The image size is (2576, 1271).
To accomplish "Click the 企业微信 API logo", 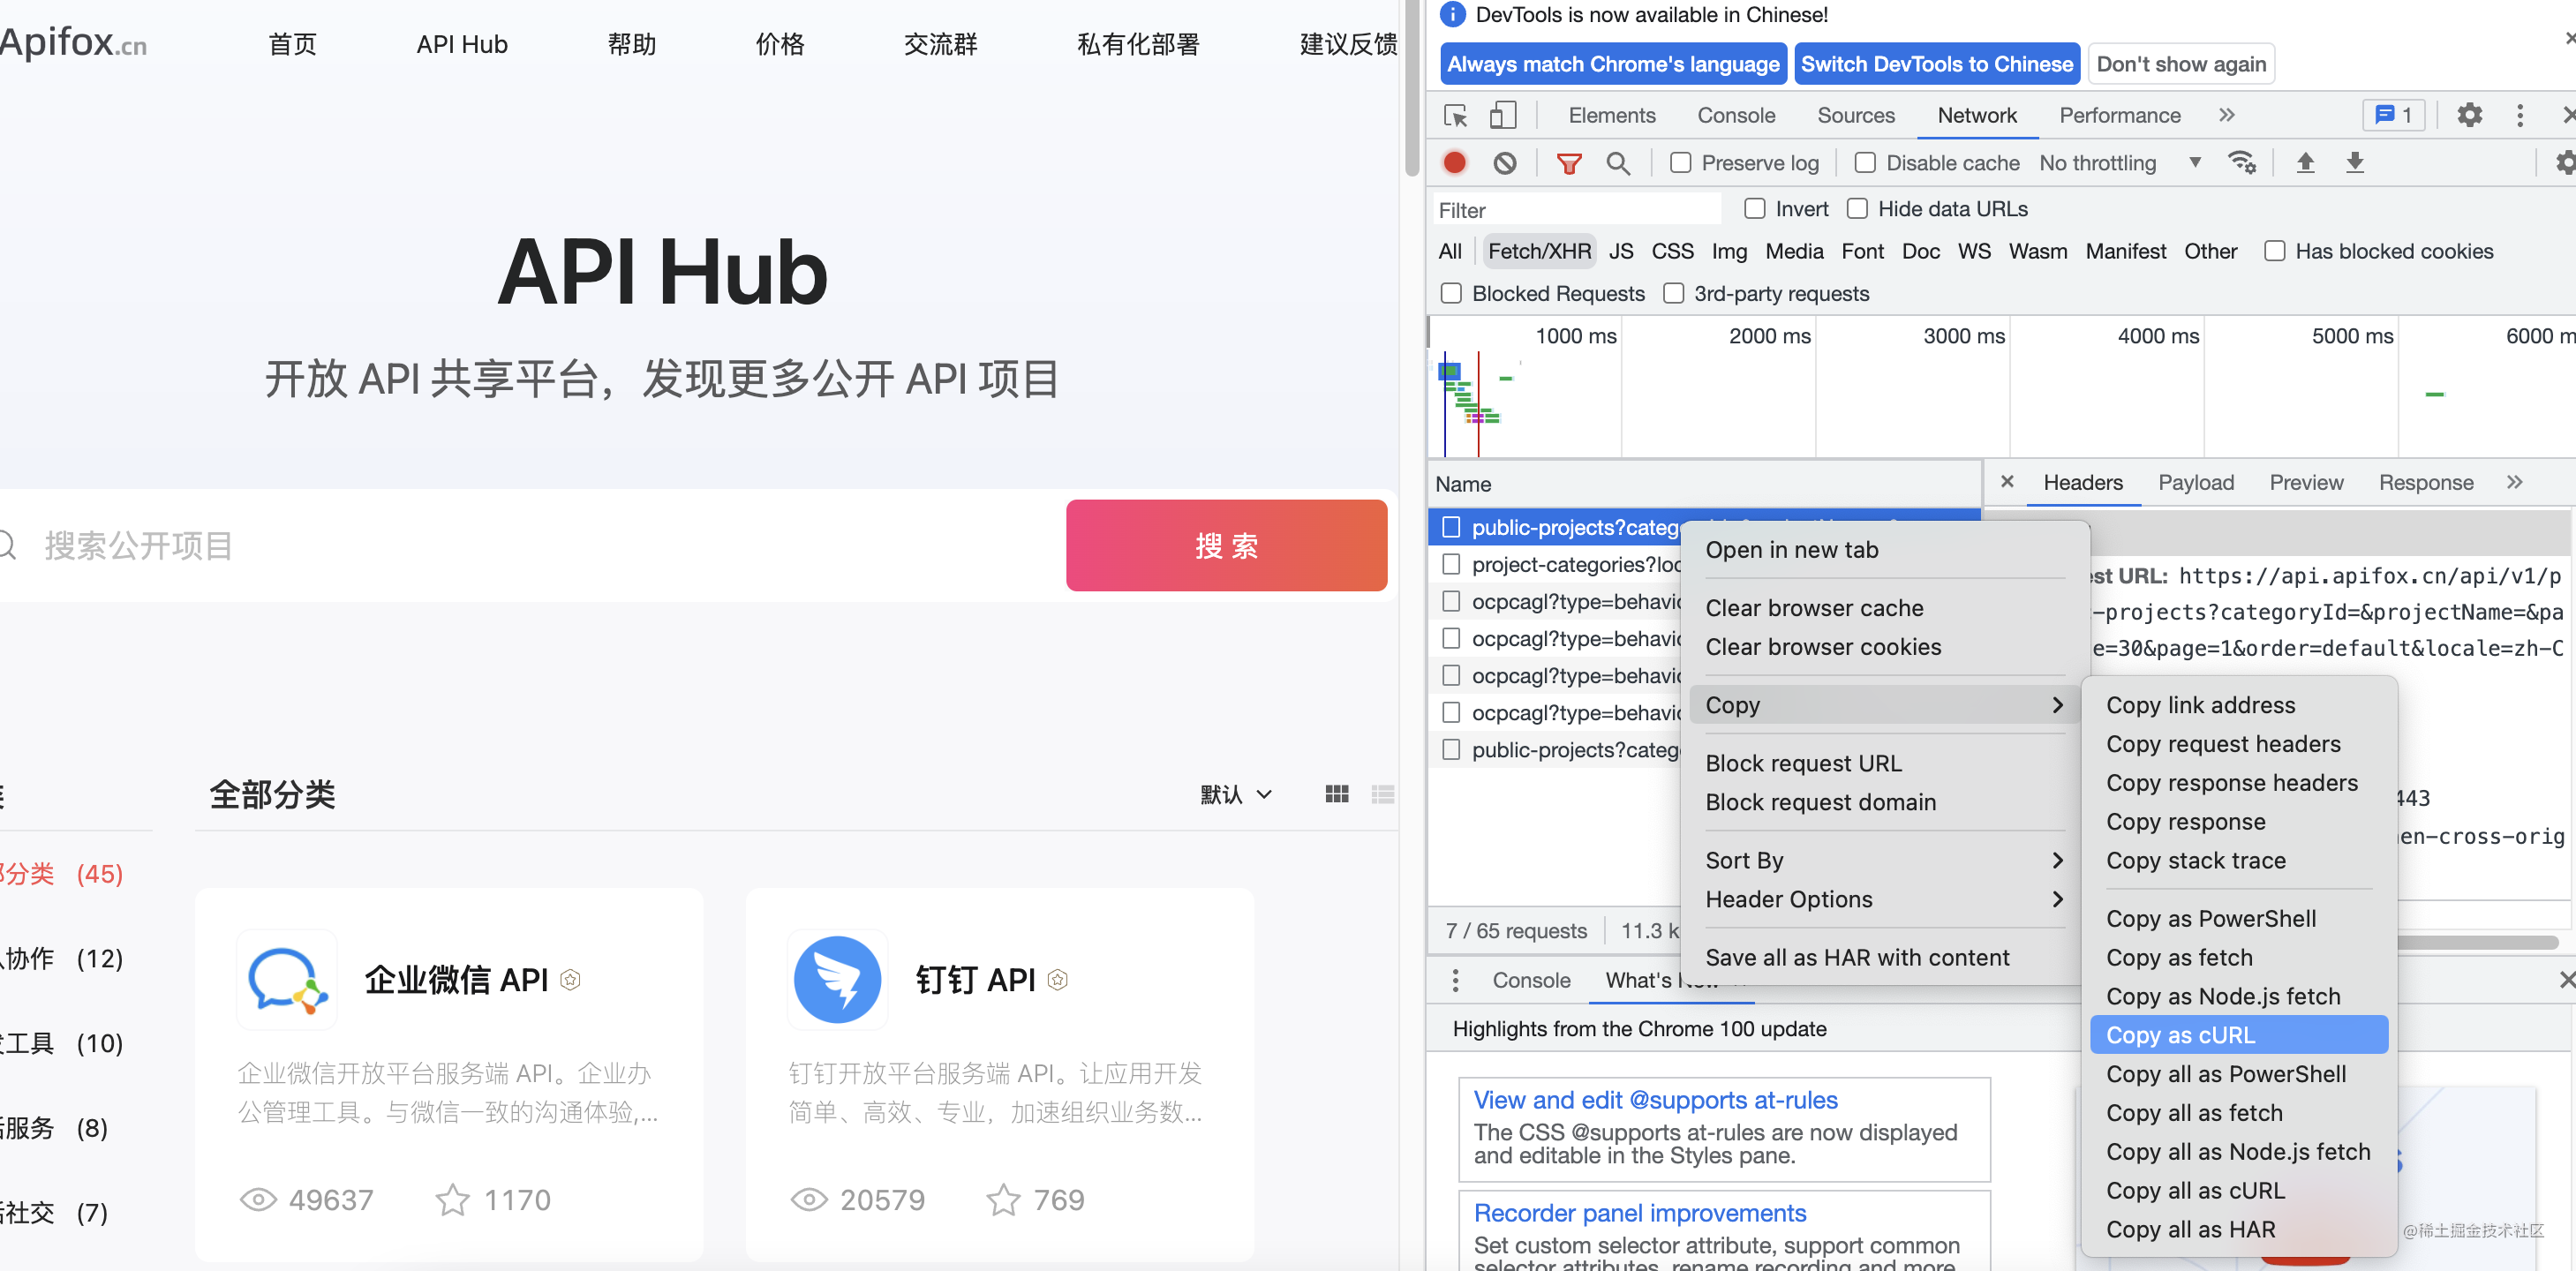I will [x=287, y=979].
